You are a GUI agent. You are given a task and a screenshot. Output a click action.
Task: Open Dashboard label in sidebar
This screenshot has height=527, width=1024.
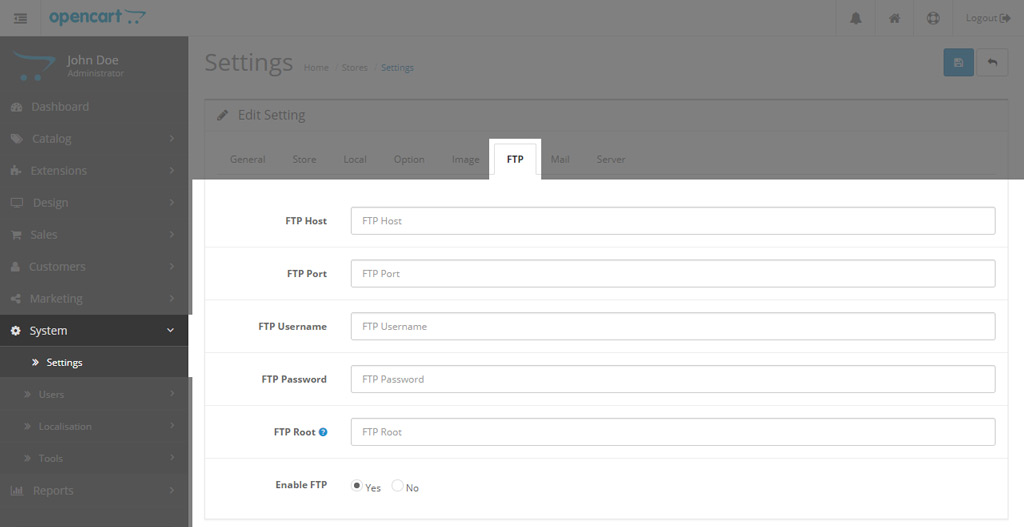point(60,107)
